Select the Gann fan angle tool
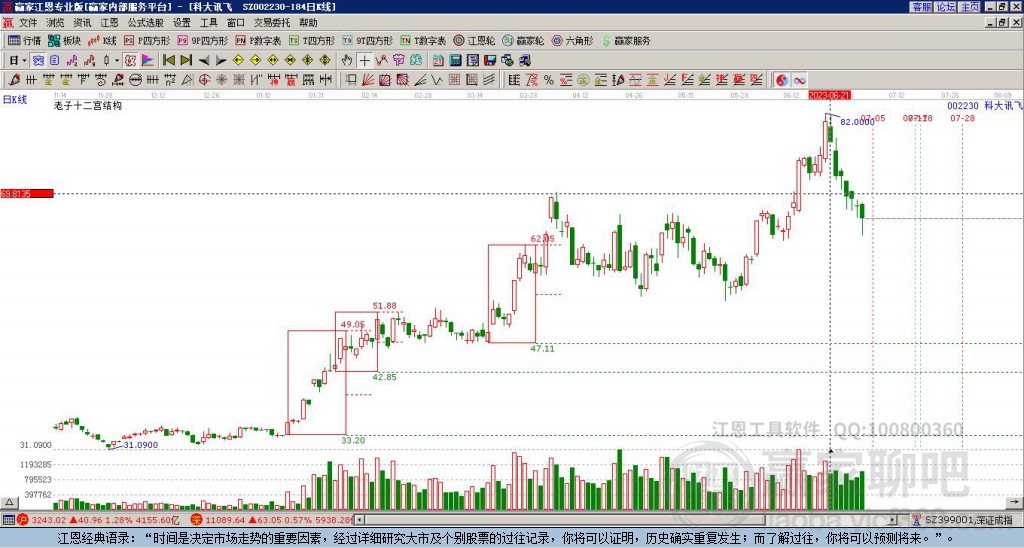 368,80
